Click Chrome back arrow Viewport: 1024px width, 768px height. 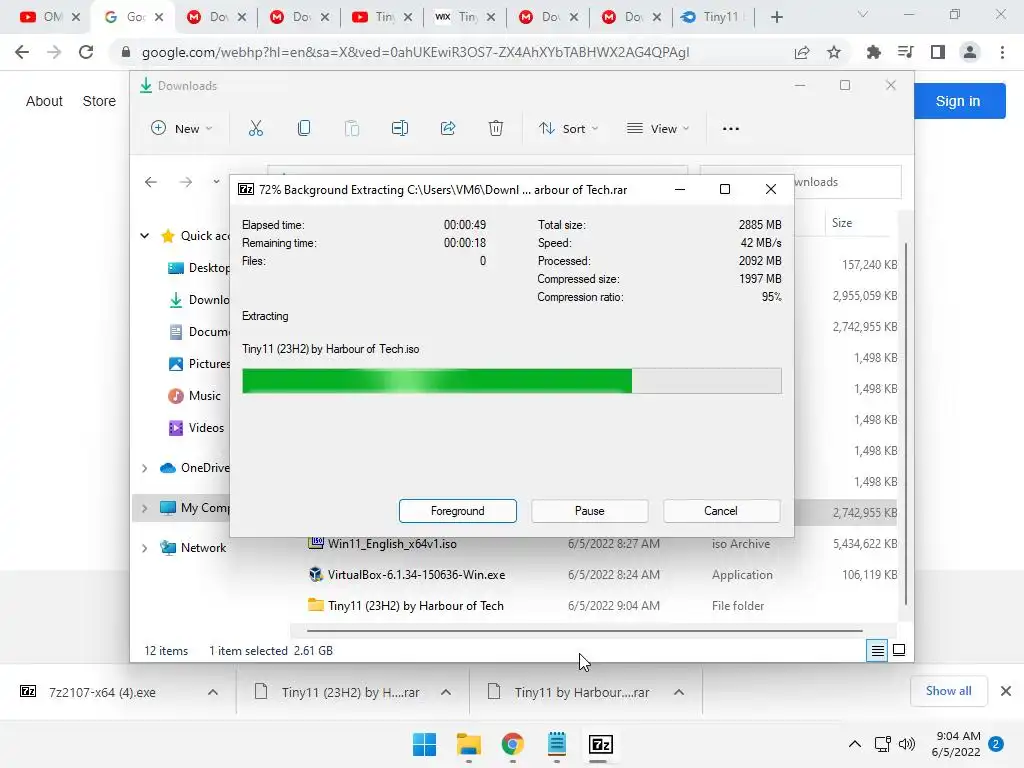(22, 52)
